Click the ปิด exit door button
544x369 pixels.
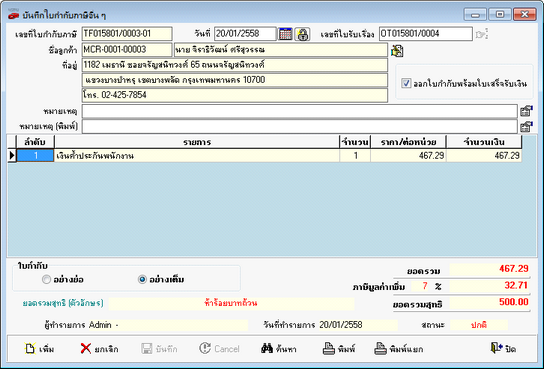(503, 348)
